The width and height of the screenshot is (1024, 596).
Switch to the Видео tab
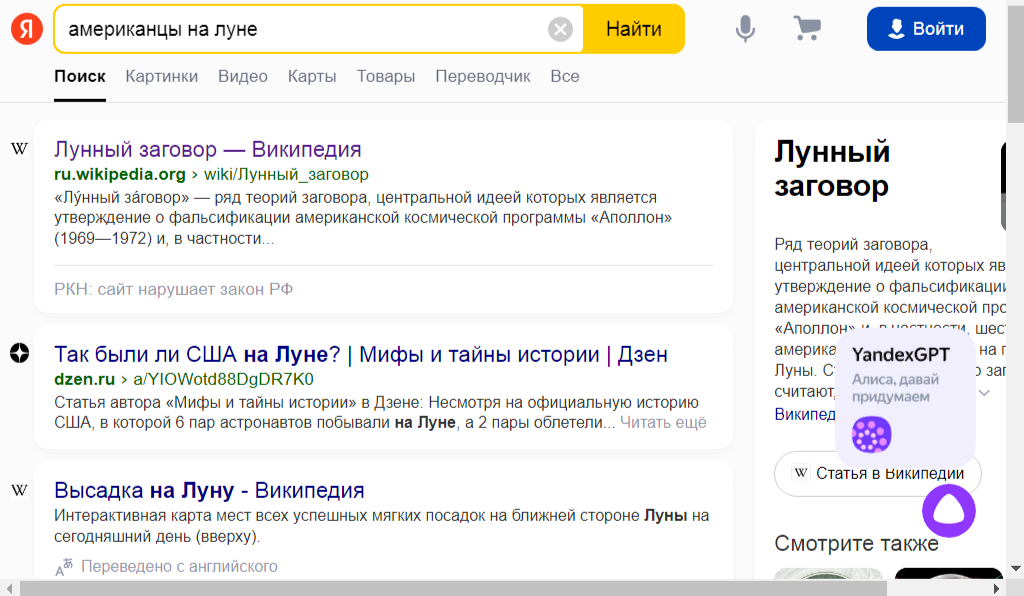coord(243,76)
